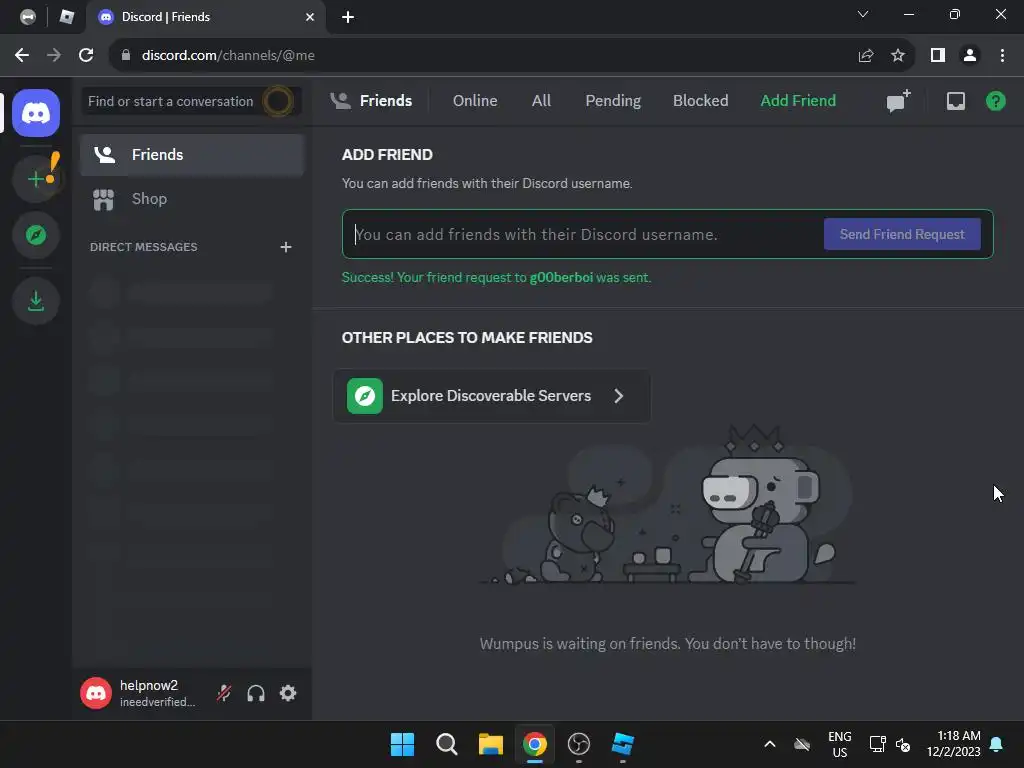
Task: Open Explore Discoverable Servers card
Action: (492, 396)
